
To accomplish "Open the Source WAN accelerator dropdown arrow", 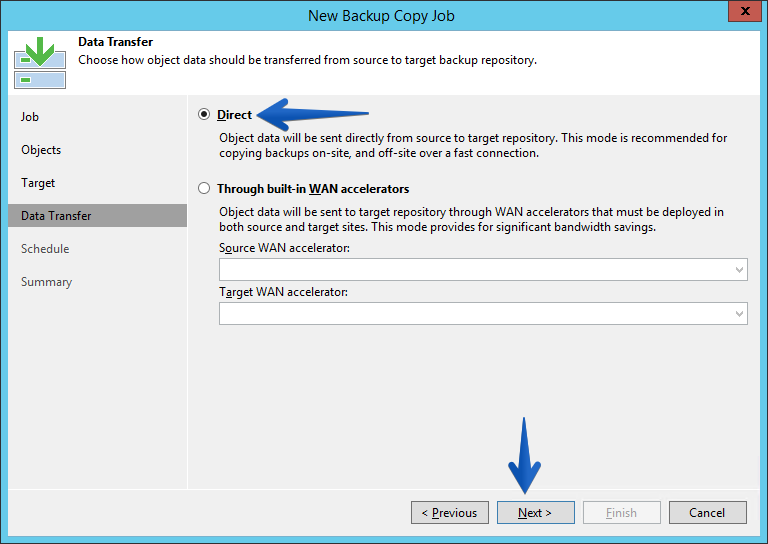I will [x=739, y=269].
